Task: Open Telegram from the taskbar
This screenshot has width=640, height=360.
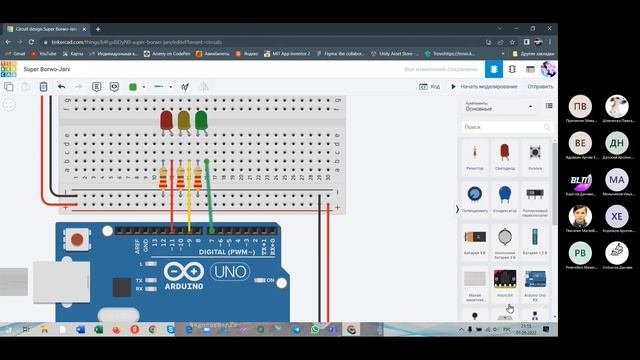Action: [297, 329]
